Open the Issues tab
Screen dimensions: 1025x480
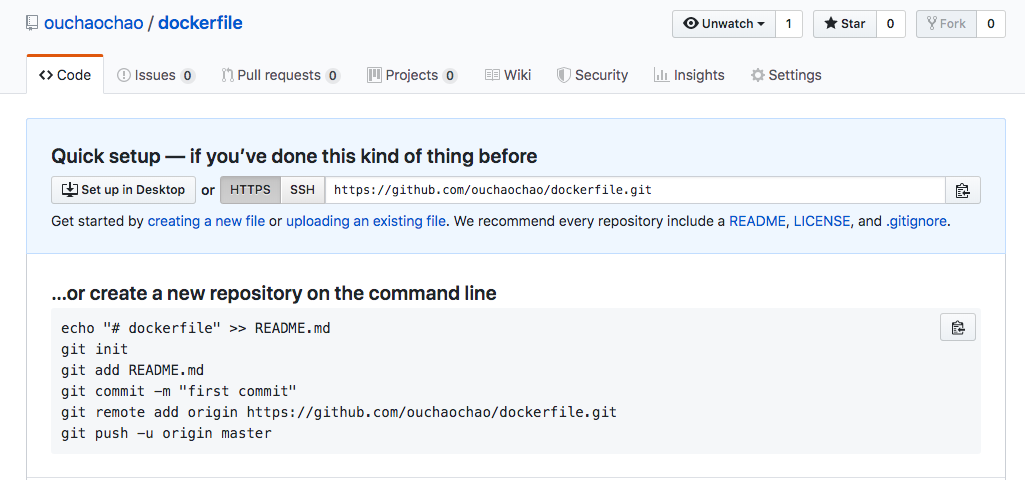pos(156,75)
